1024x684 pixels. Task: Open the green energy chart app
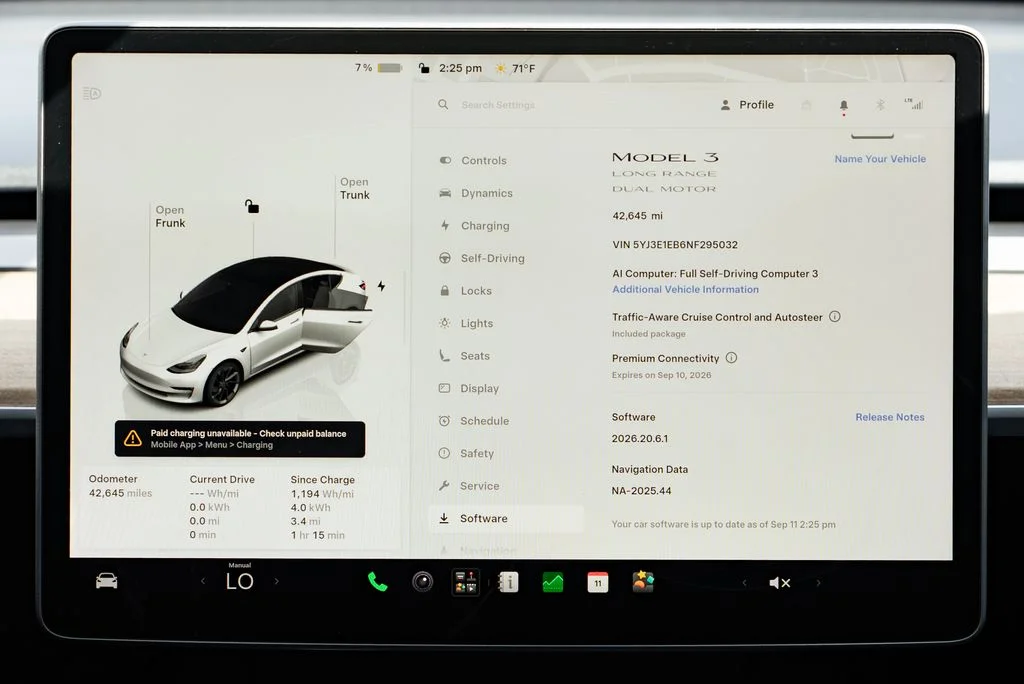(x=553, y=582)
